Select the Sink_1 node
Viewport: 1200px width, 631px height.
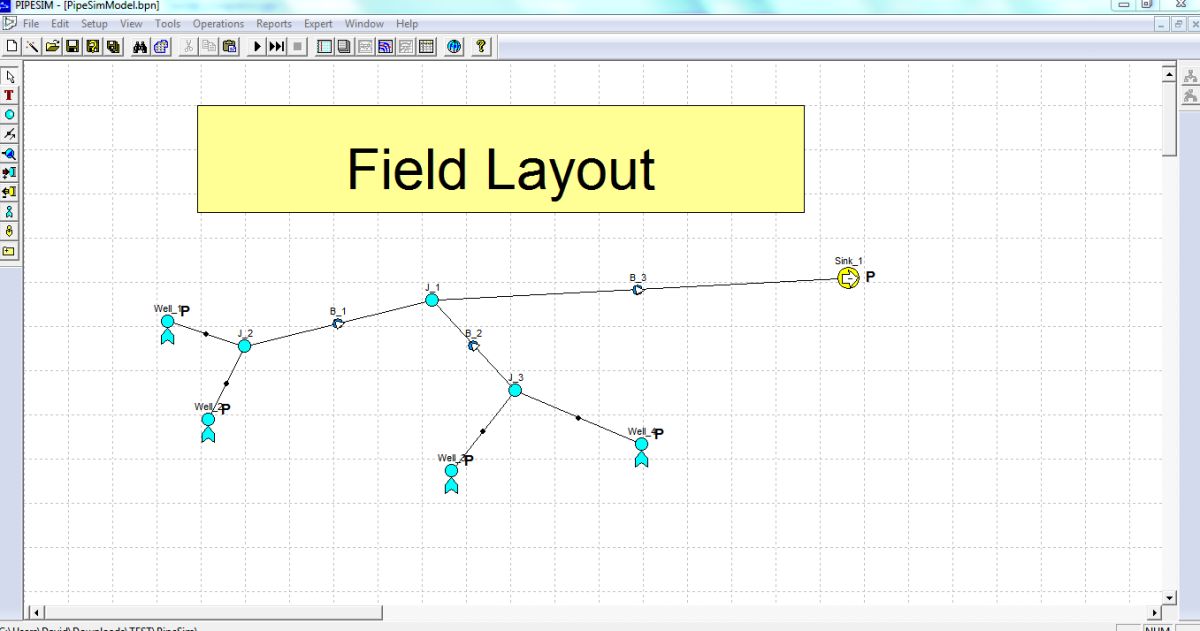tap(848, 278)
